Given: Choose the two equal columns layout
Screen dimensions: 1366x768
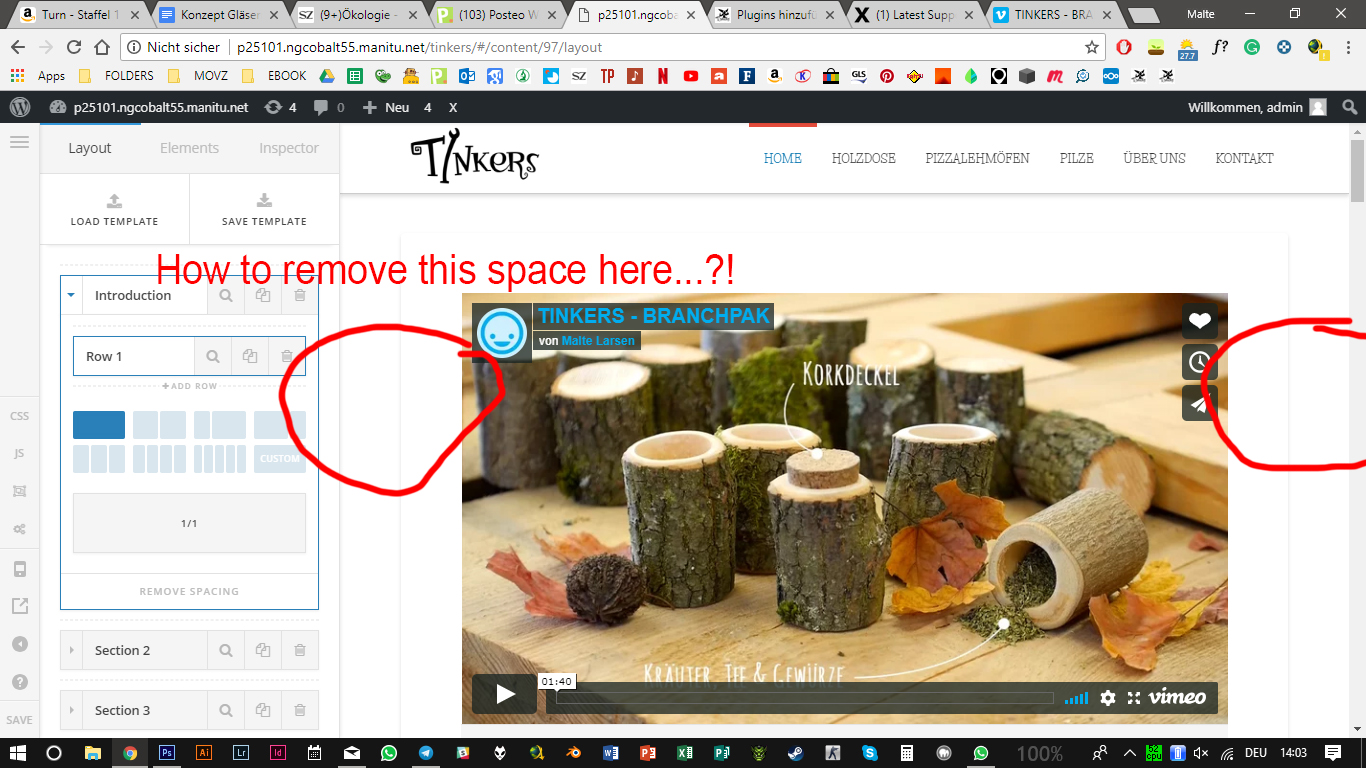Looking at the screenshot, I should 159,425.
